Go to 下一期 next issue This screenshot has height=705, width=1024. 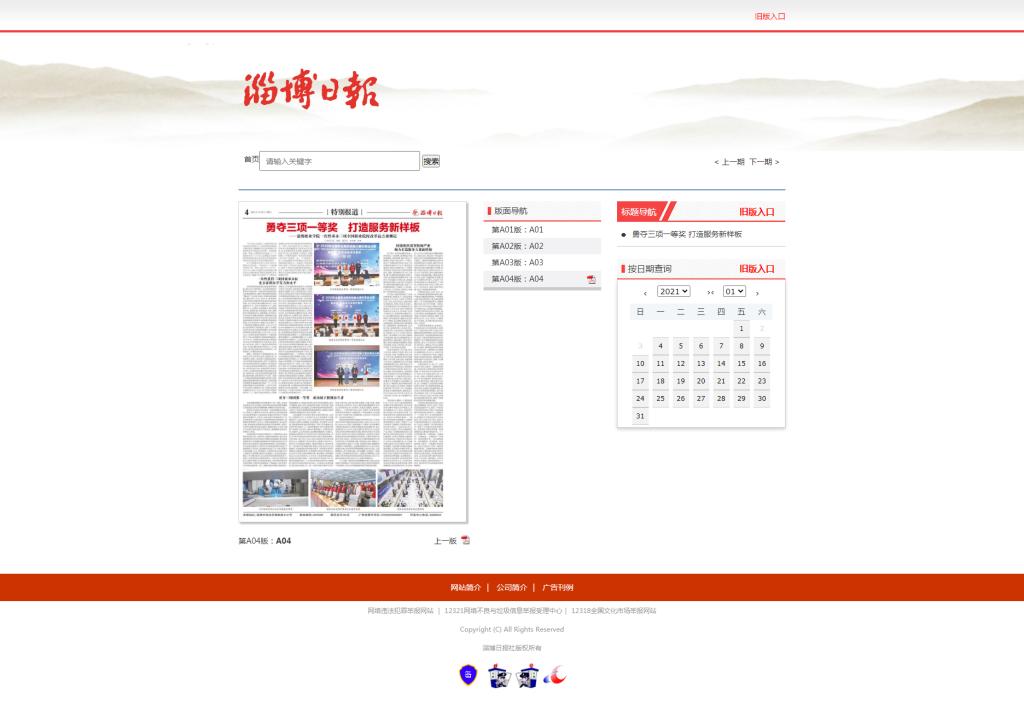click(x=762, y=162)
